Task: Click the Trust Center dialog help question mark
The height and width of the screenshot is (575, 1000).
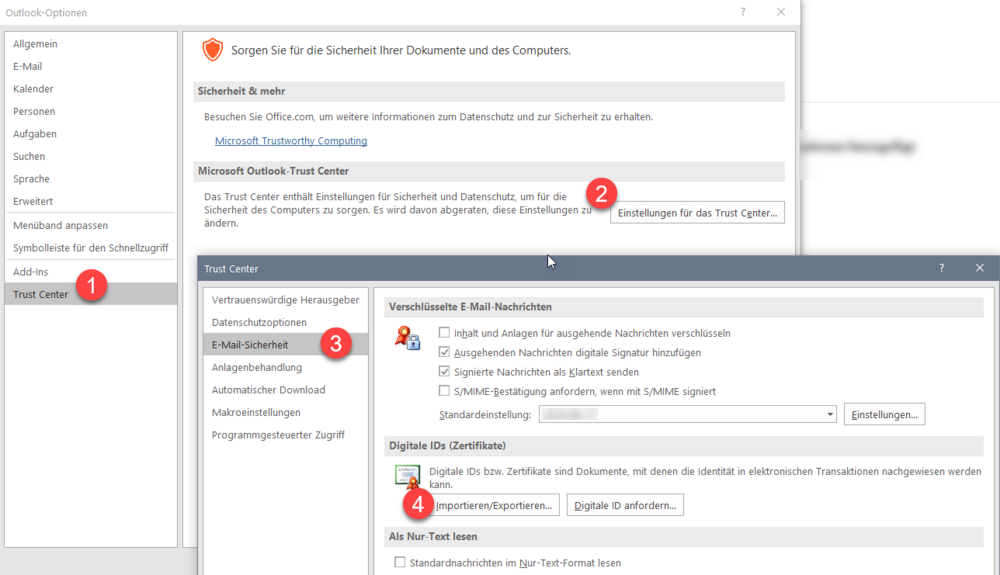Action: click(941, 268)
